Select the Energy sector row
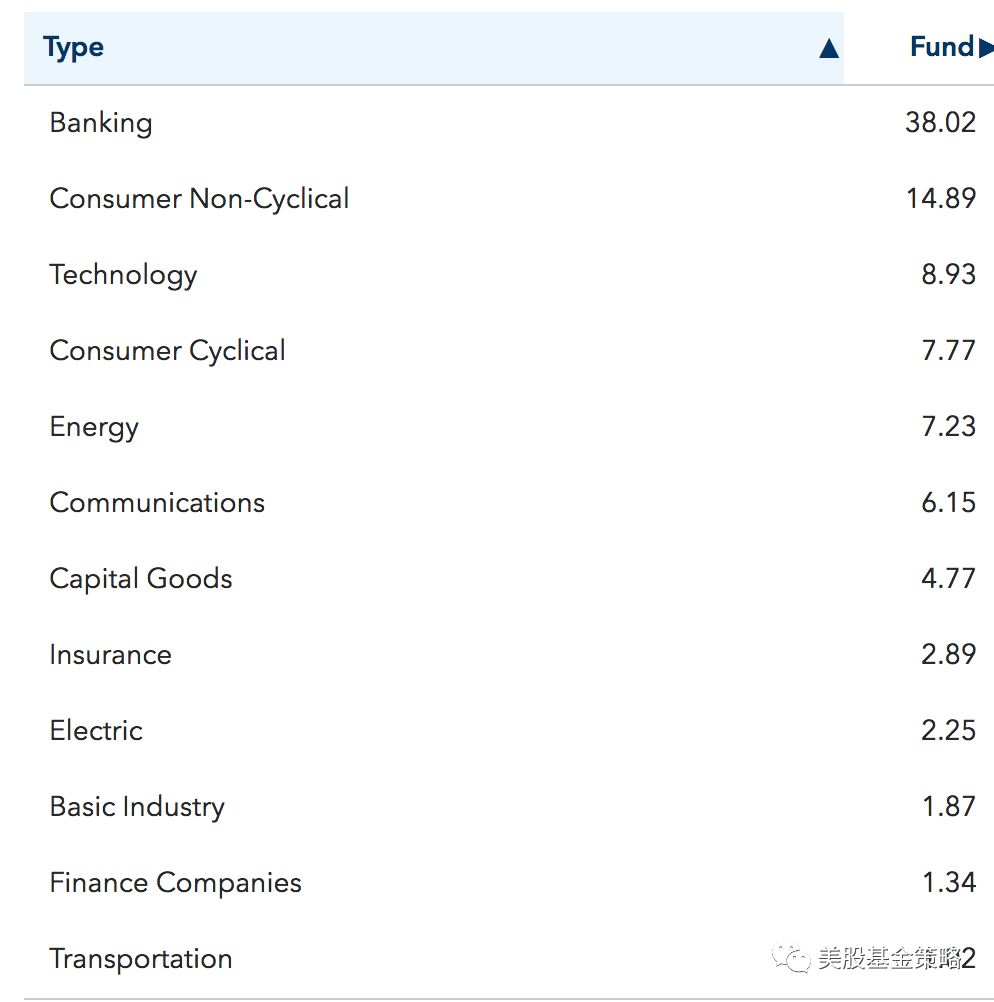The image size is (994, 1002). 94,427
